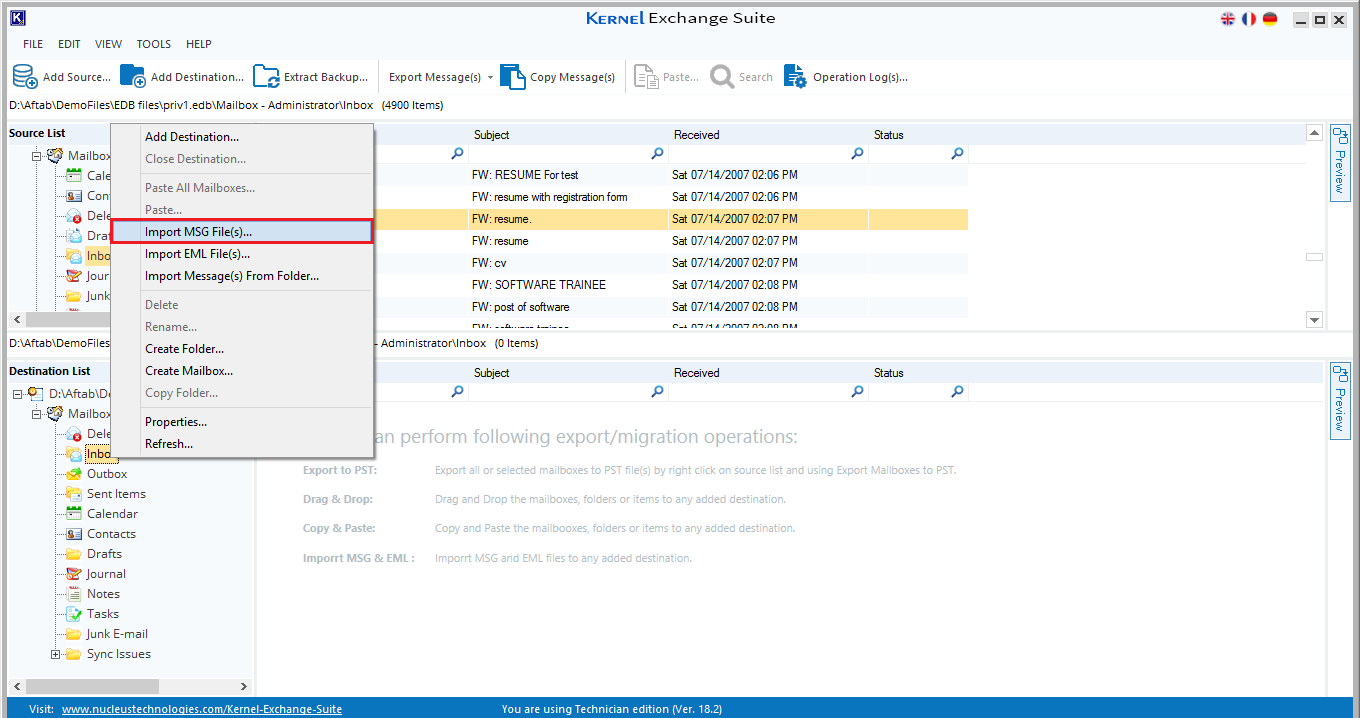Screen dimensions: 1360x718
Task: Click the Add Destination toolbar icon
Action: pyautogui.click(x=133, y=77)
